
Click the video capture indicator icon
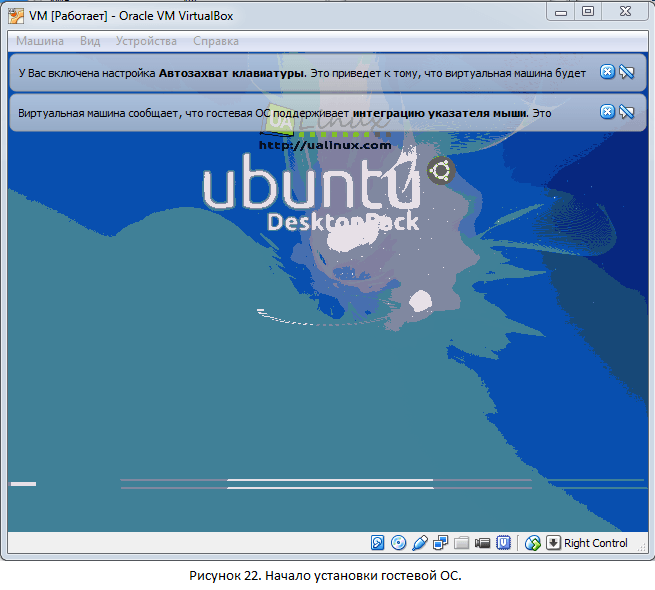[x=482, y=543]
